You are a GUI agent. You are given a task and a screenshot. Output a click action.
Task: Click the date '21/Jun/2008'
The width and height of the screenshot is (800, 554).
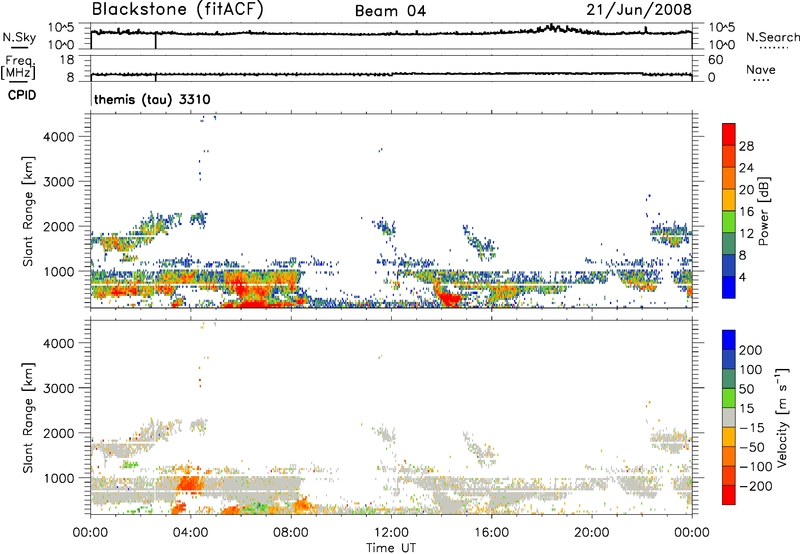coord(639,10)
